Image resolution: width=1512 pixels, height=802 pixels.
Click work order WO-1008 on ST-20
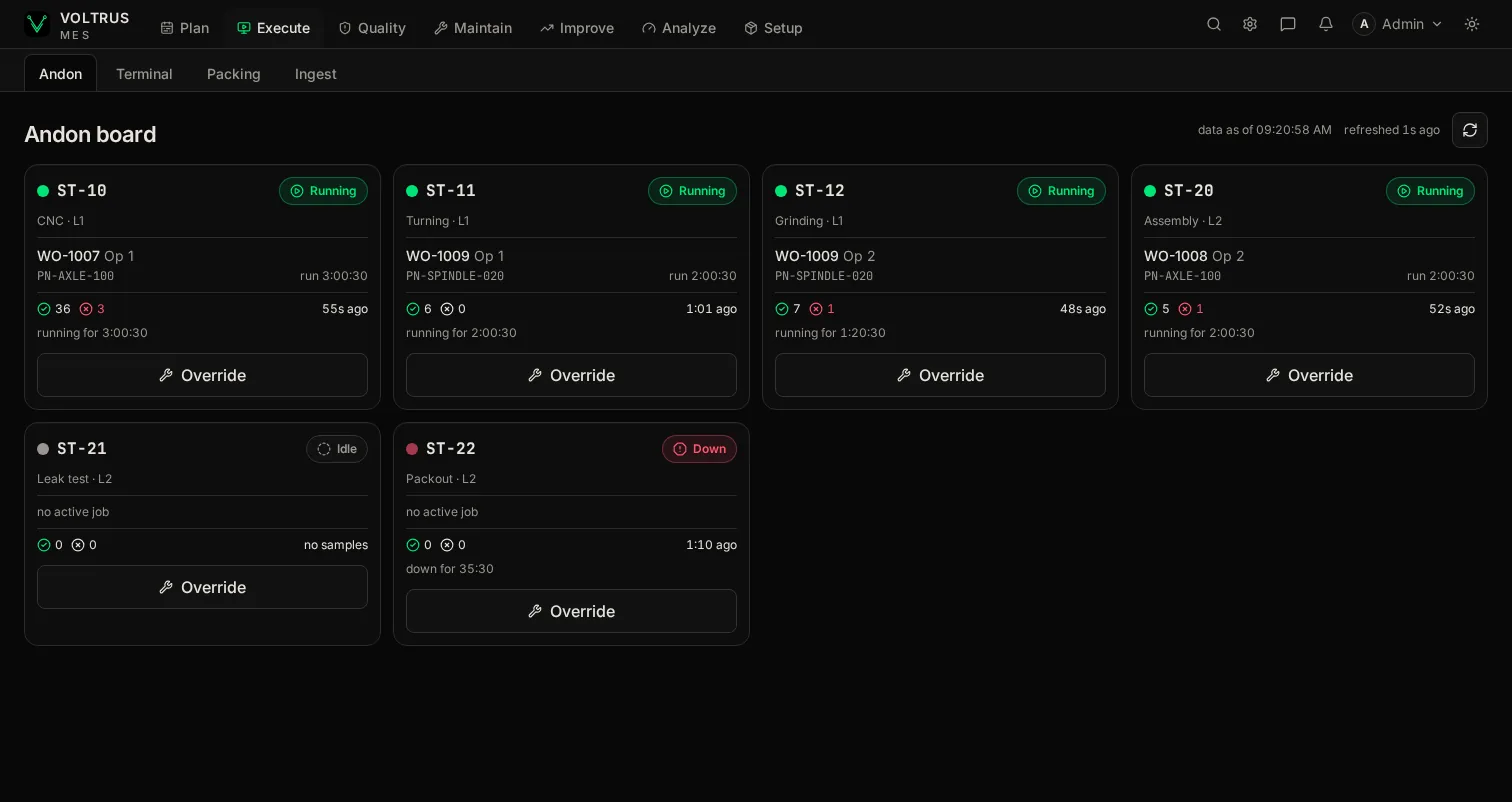(x=1176, y=256)
